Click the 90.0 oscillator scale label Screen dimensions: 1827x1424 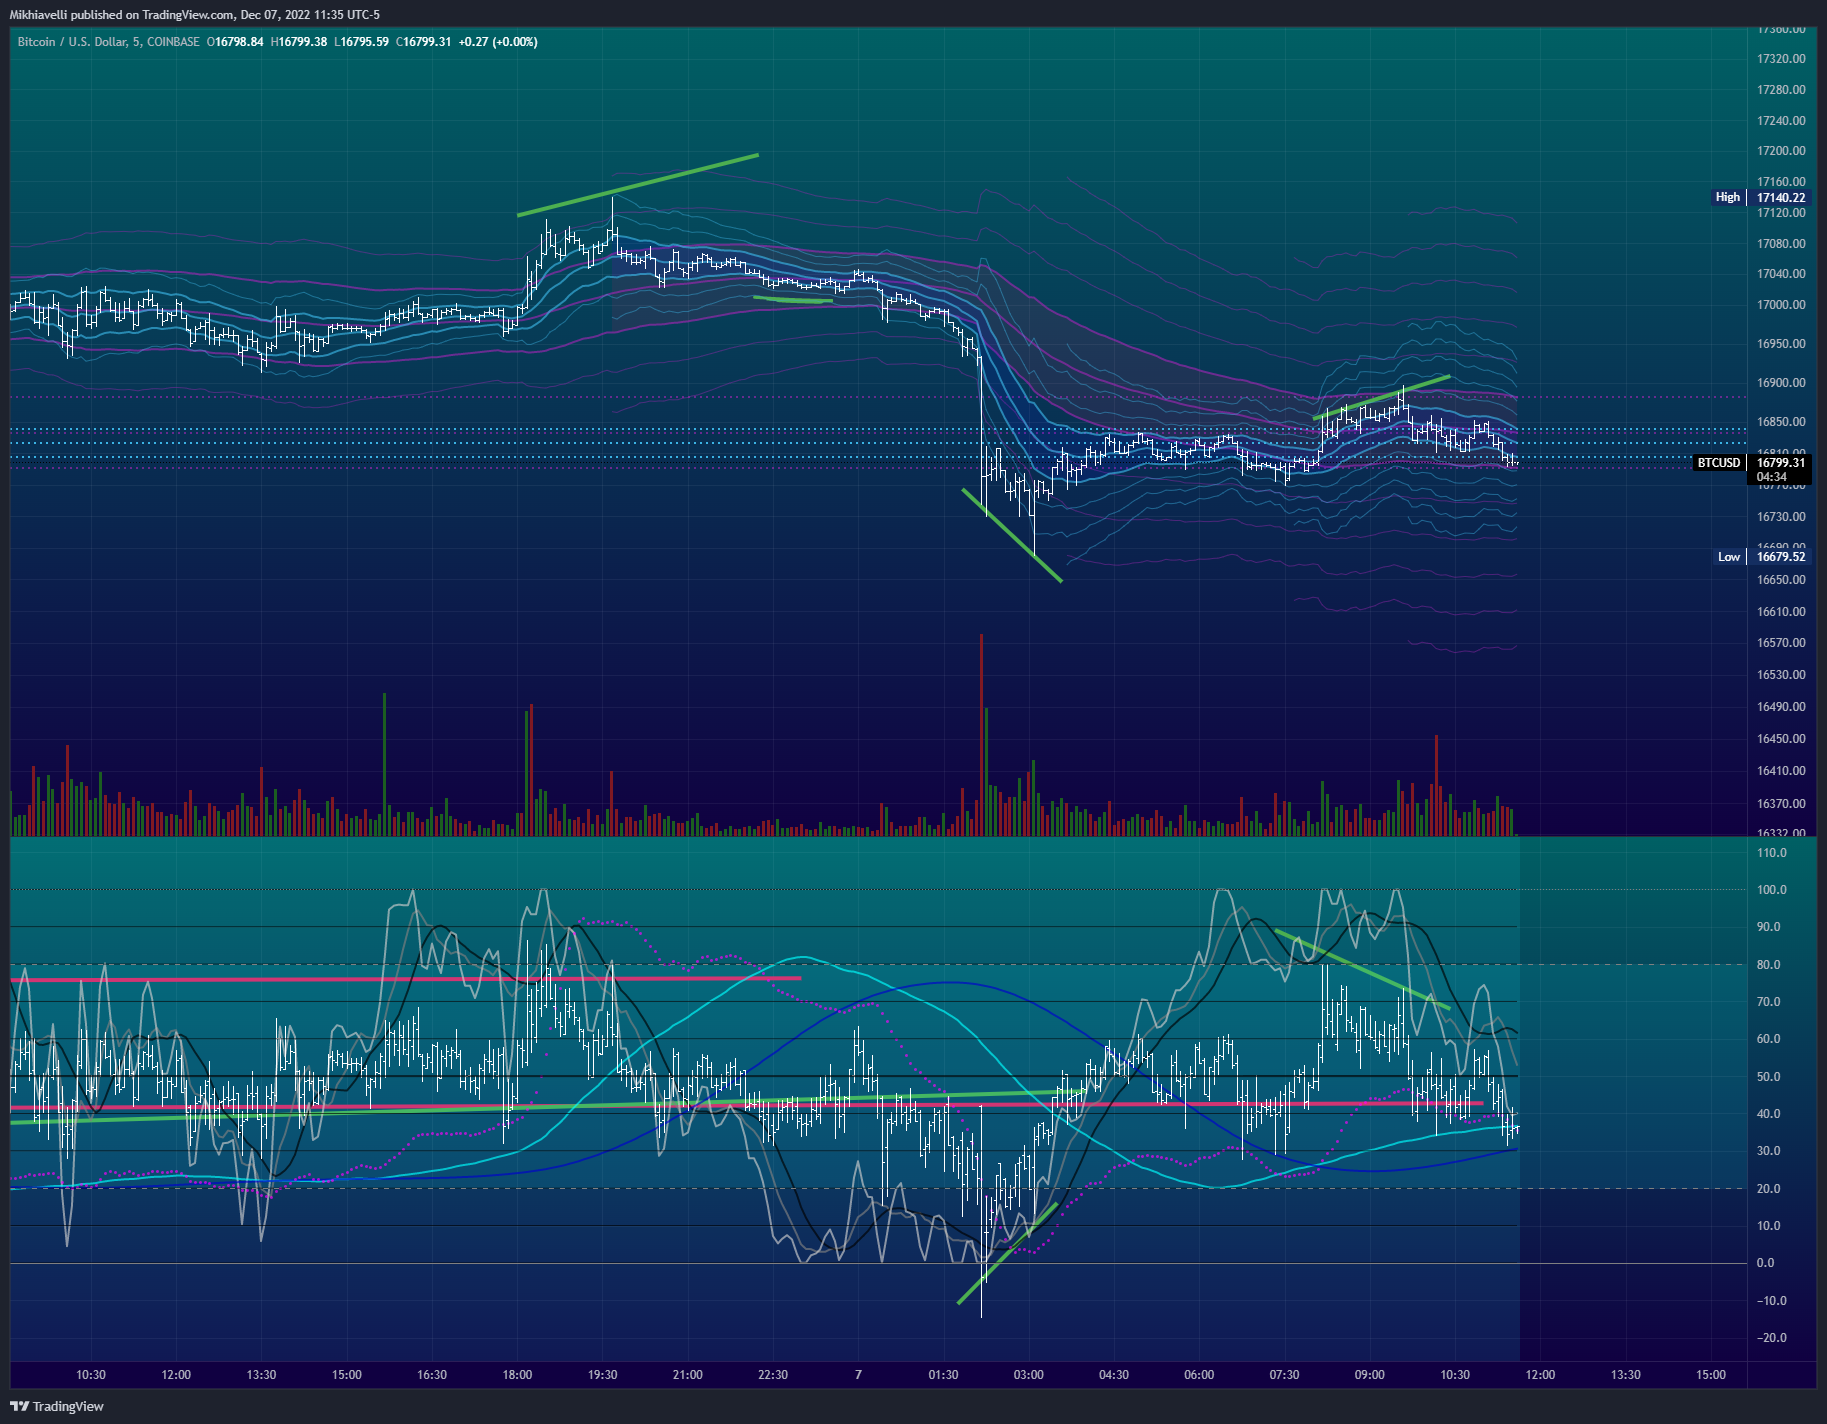coord(1769,927)
